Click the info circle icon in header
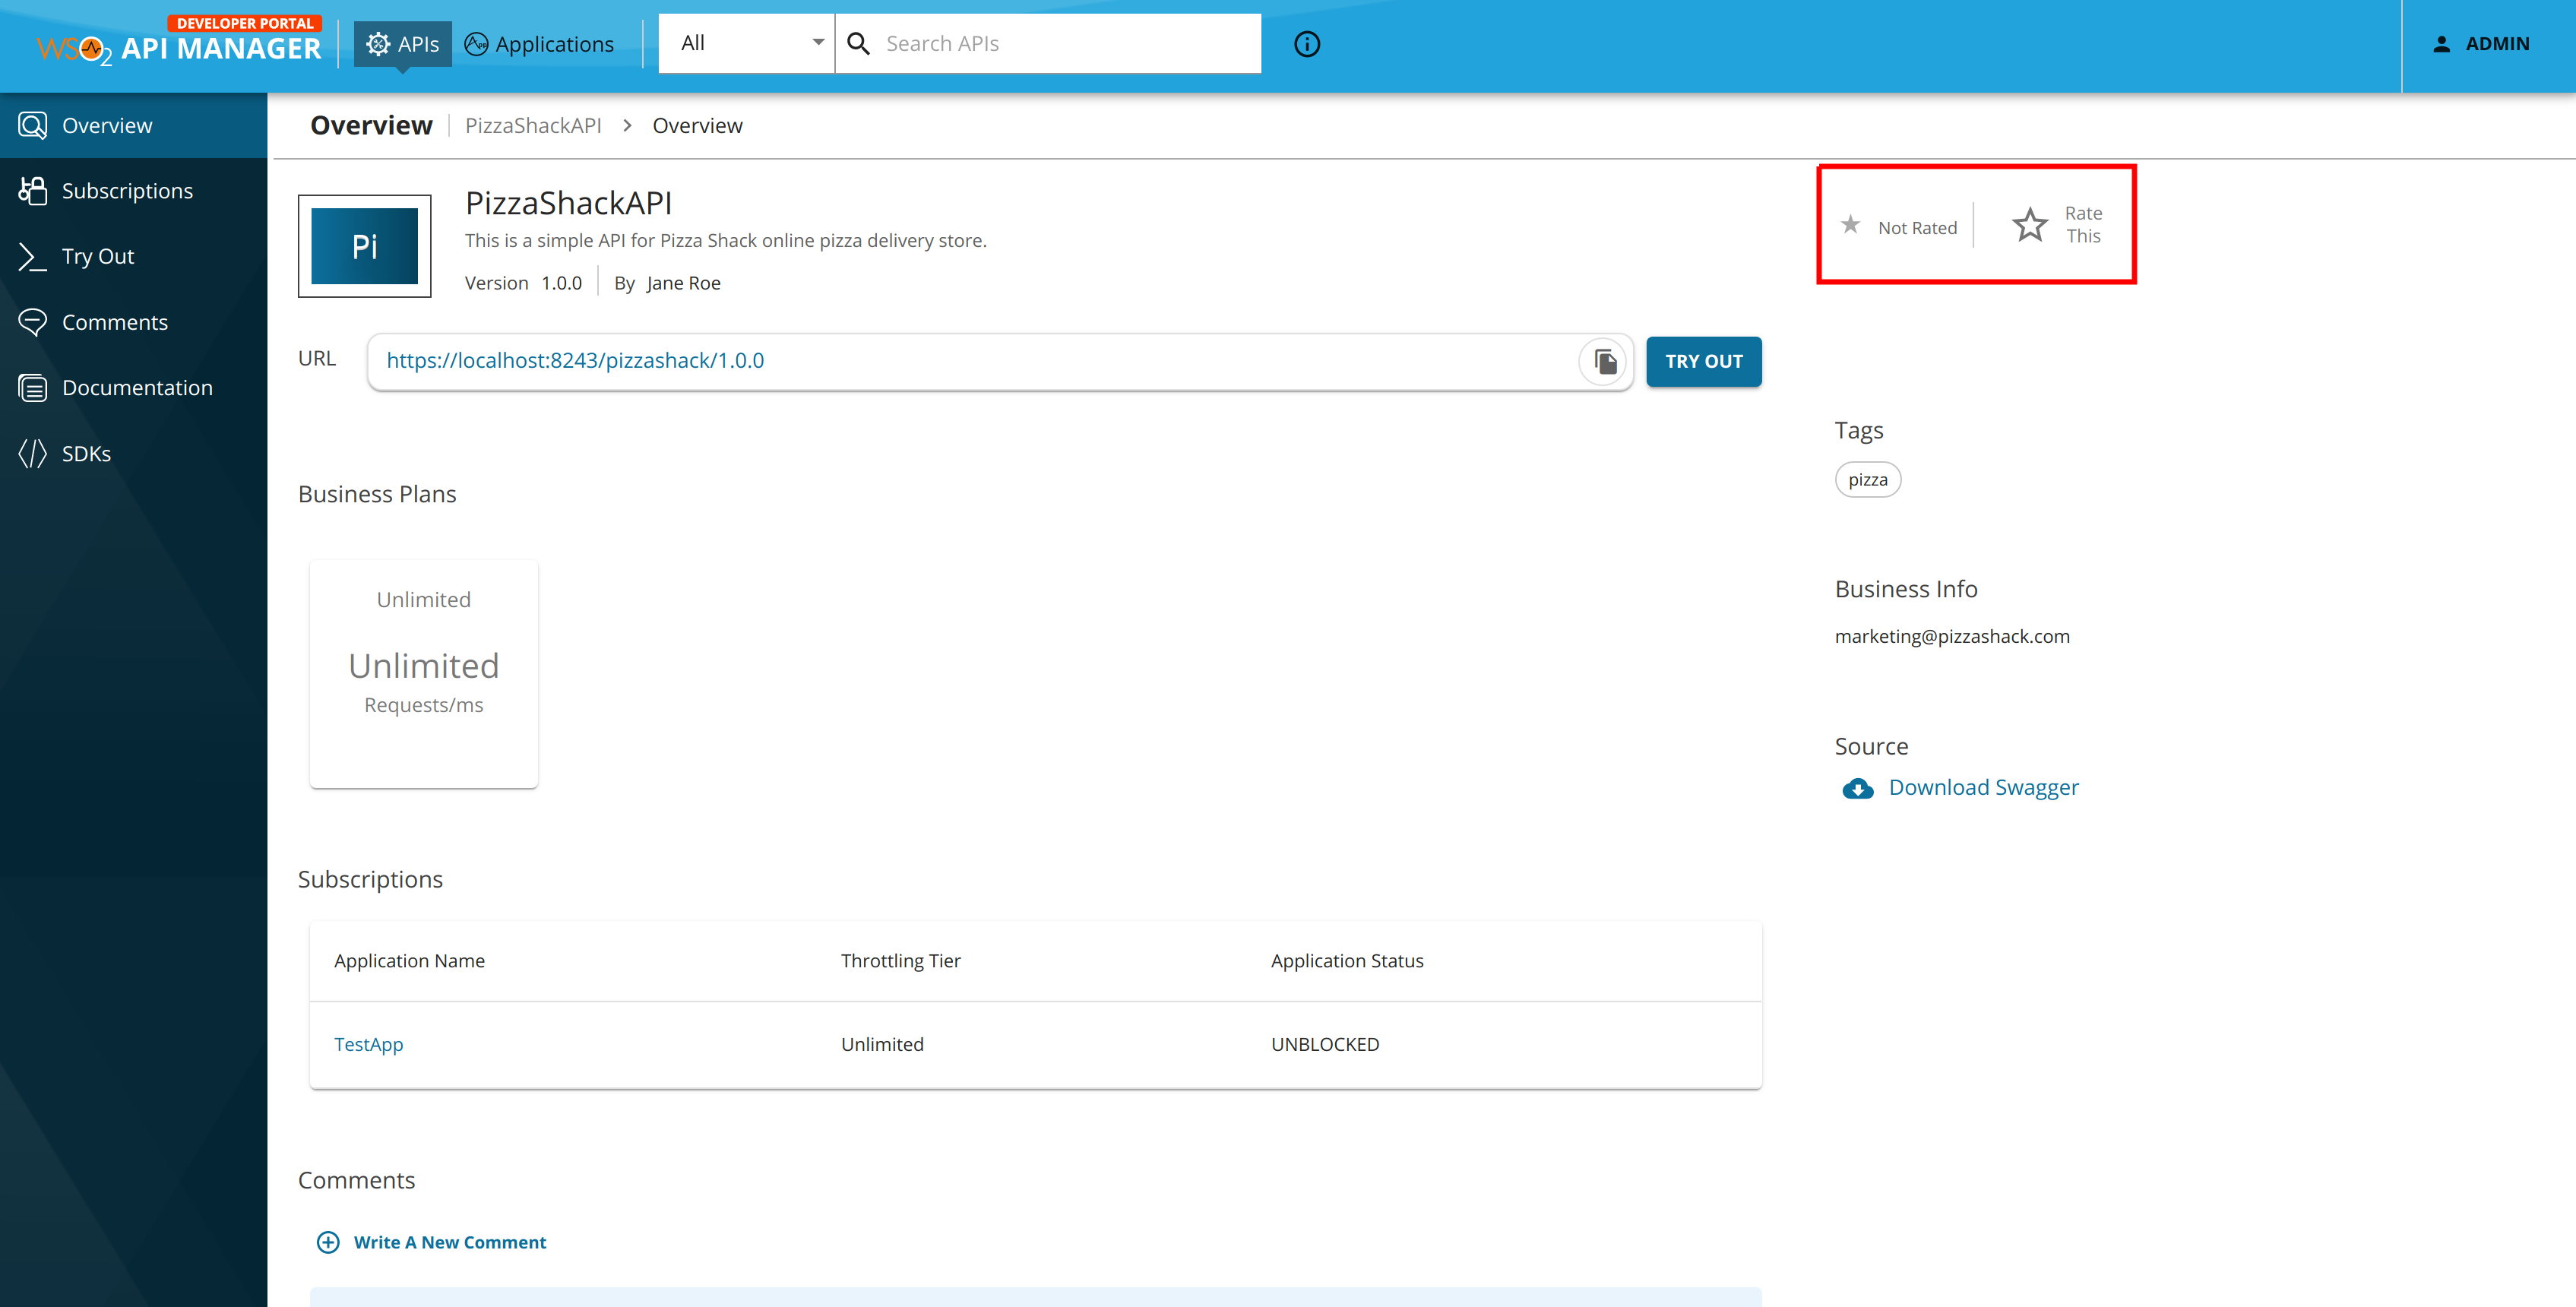The height and width of the screenshot is (1307, 2576). [x=1307, y=44]
